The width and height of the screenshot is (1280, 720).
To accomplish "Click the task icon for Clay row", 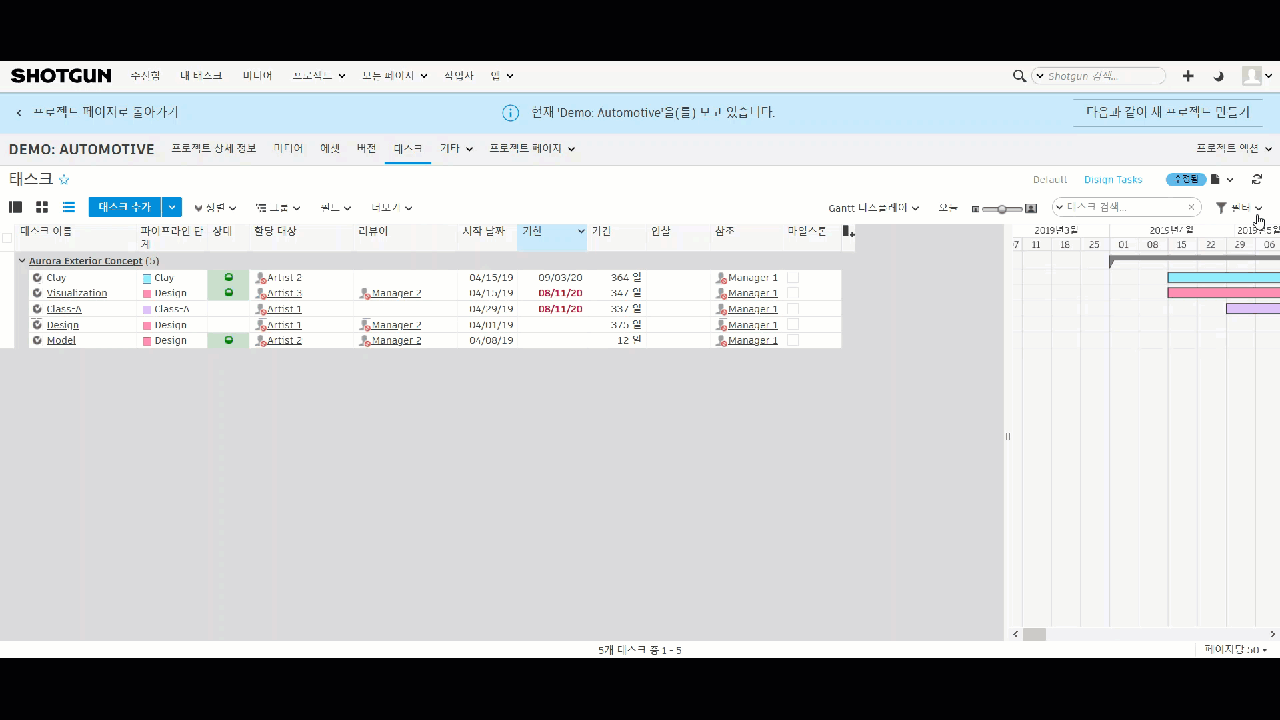I will pyautogui.click(x=37, y=278).
